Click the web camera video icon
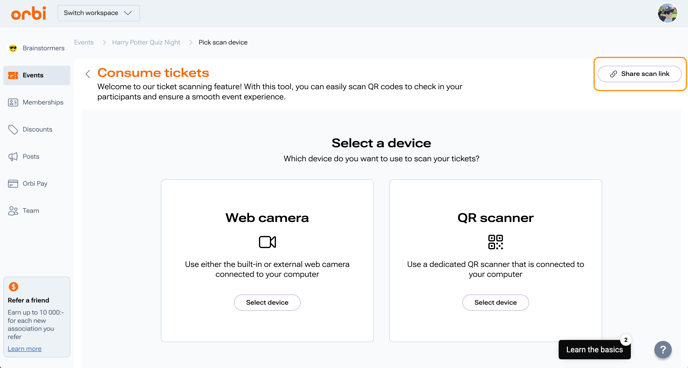The height and width of the screenshot is (368, 688). [267, 242]
